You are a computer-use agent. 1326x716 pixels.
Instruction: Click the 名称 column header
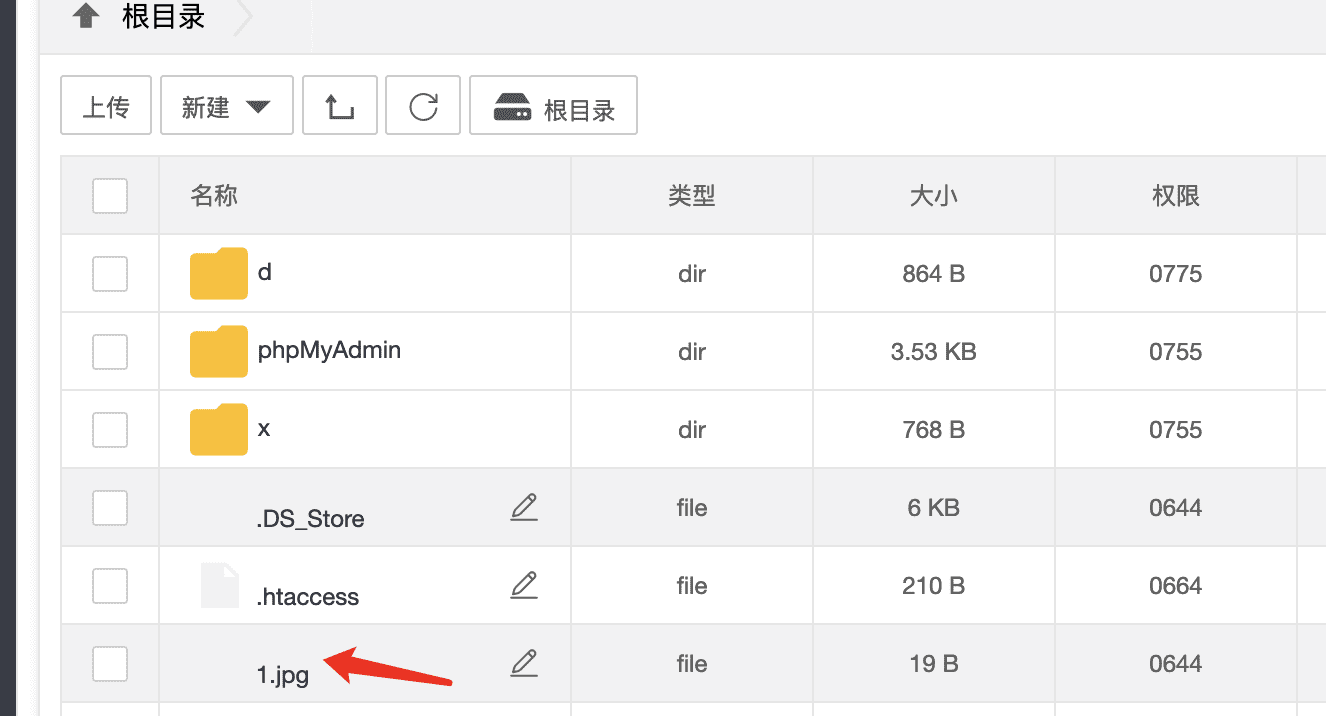[214, 196]
